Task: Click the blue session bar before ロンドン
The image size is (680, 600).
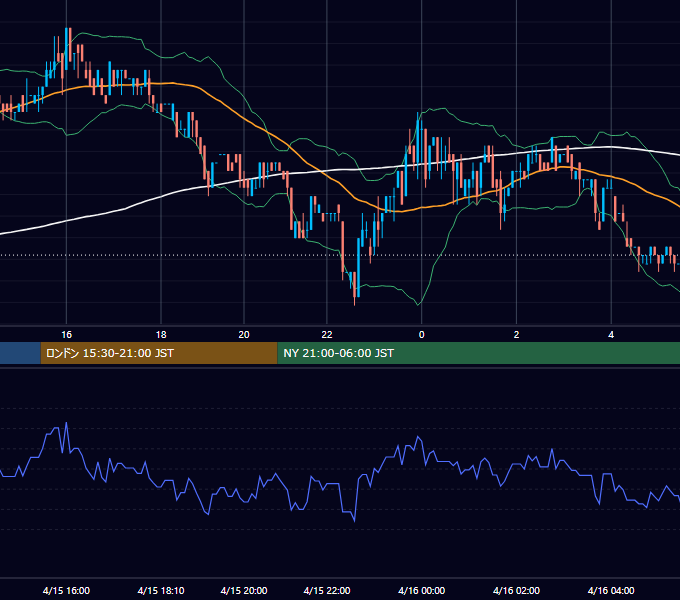Action: [20, 353]
